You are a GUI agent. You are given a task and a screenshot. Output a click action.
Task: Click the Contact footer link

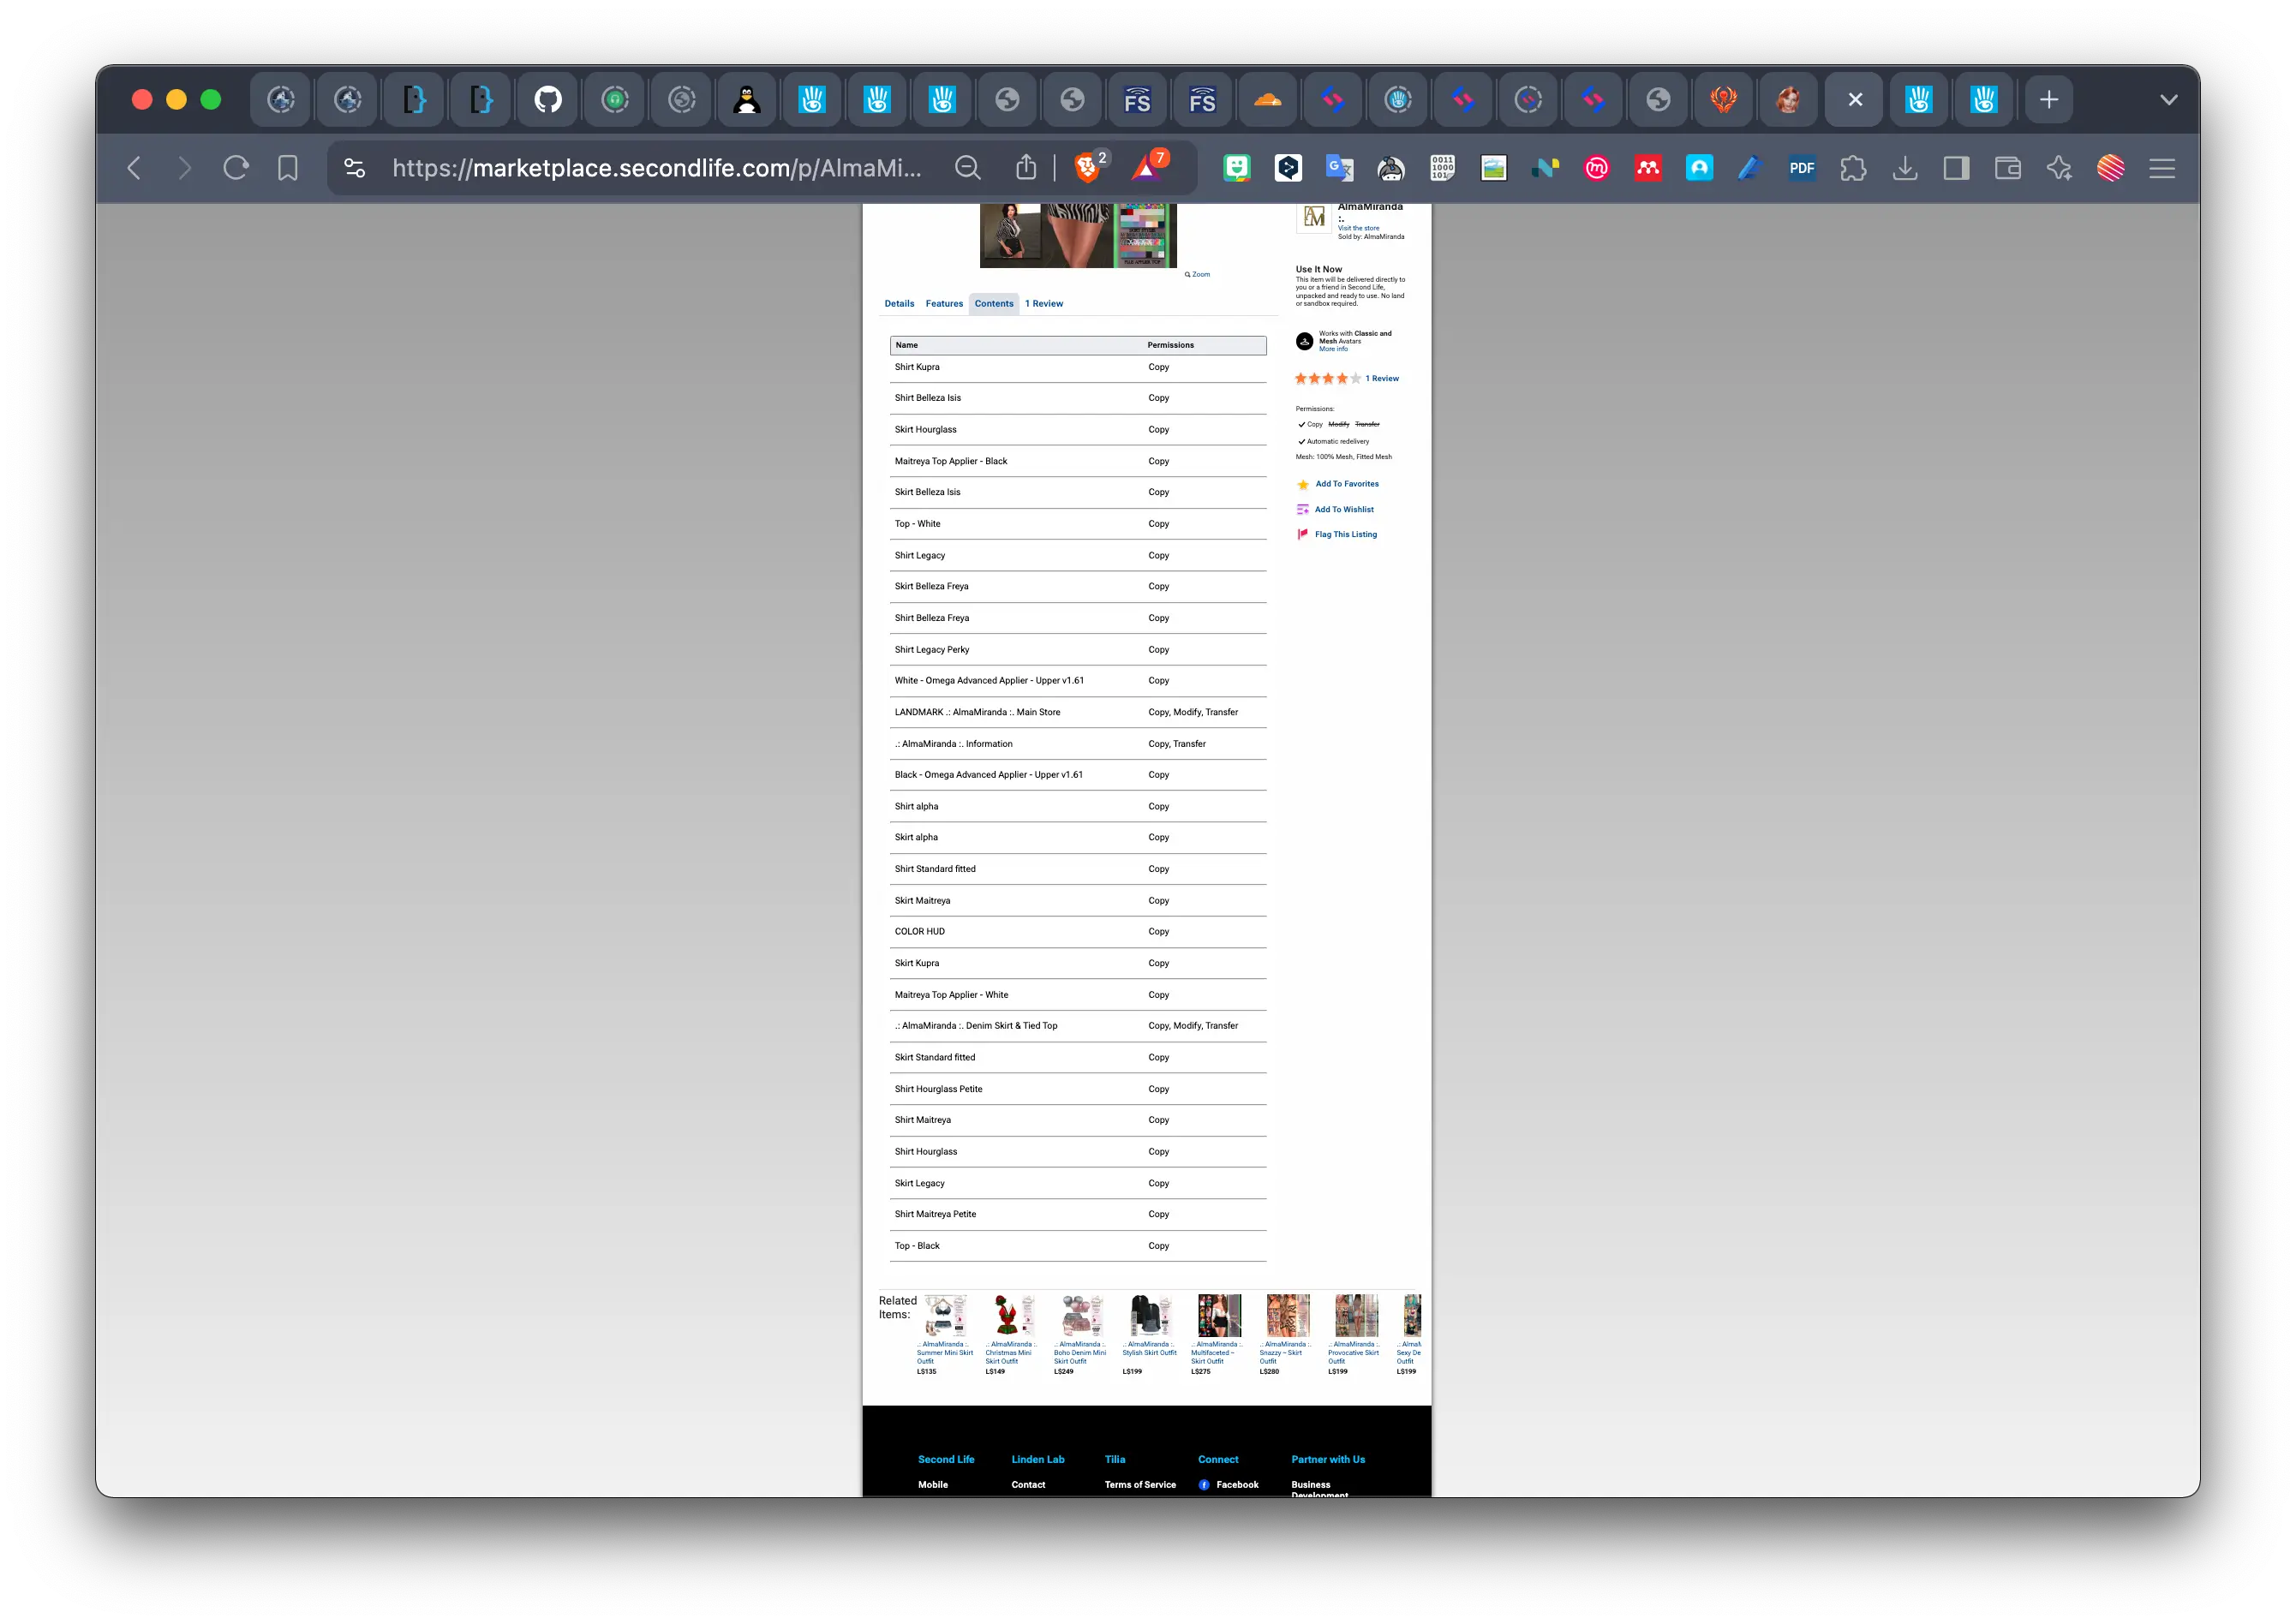click(x=1028, y=1484)
